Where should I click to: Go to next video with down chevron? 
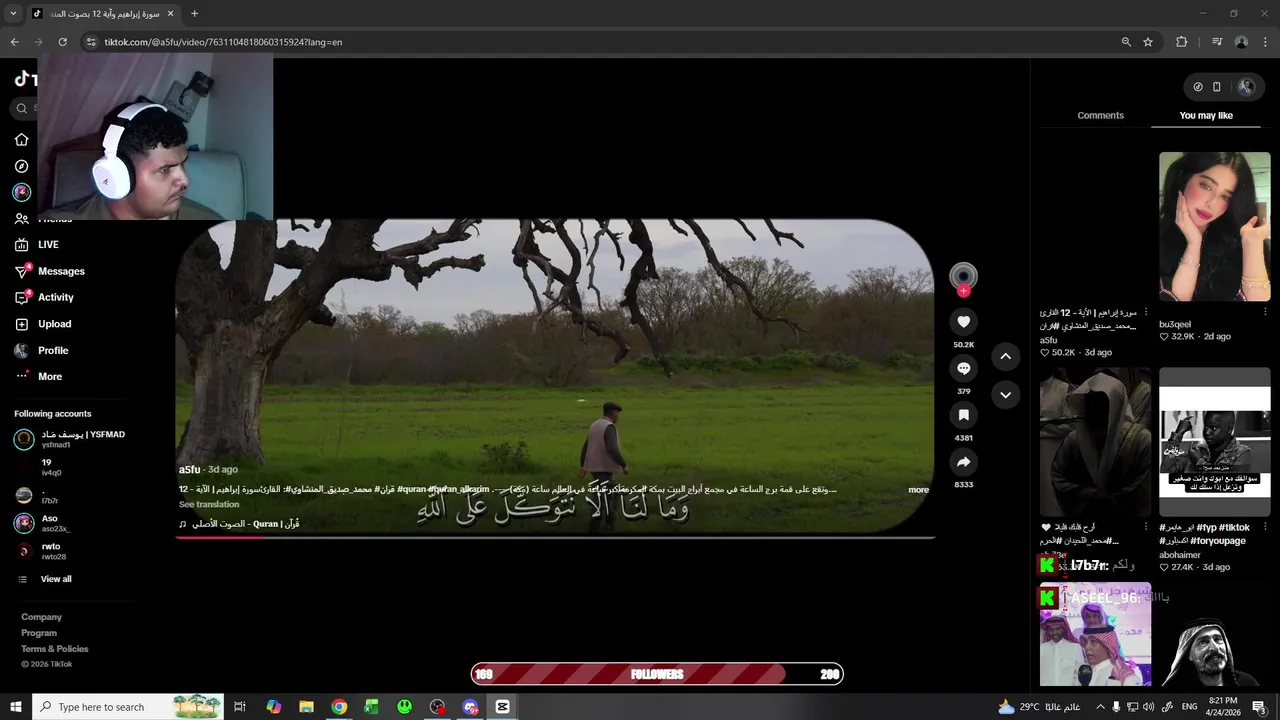coord(1005,395)
